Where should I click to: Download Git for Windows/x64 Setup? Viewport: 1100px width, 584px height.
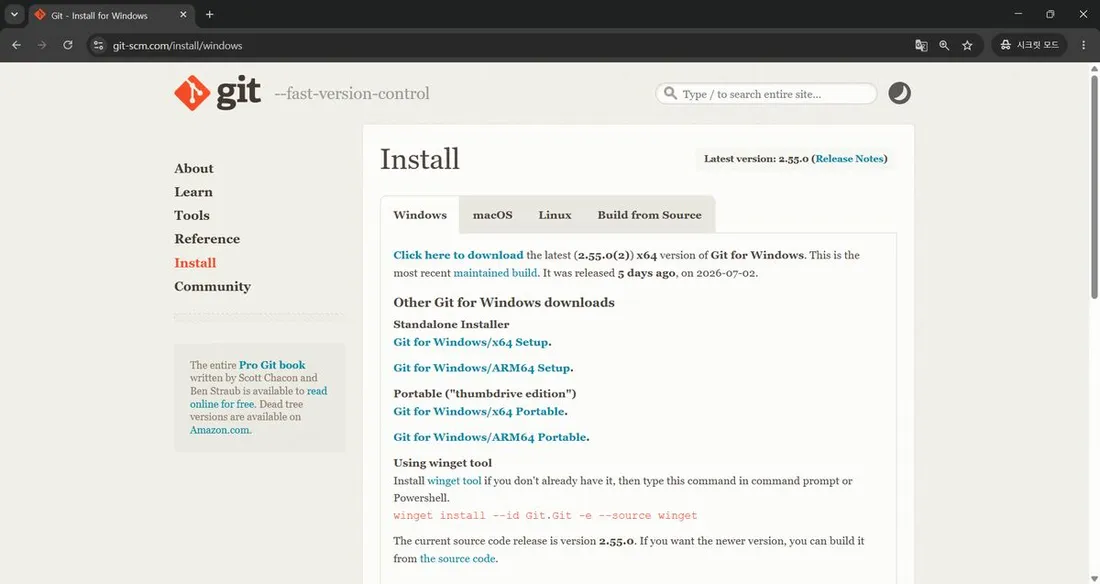coord(471,342)
